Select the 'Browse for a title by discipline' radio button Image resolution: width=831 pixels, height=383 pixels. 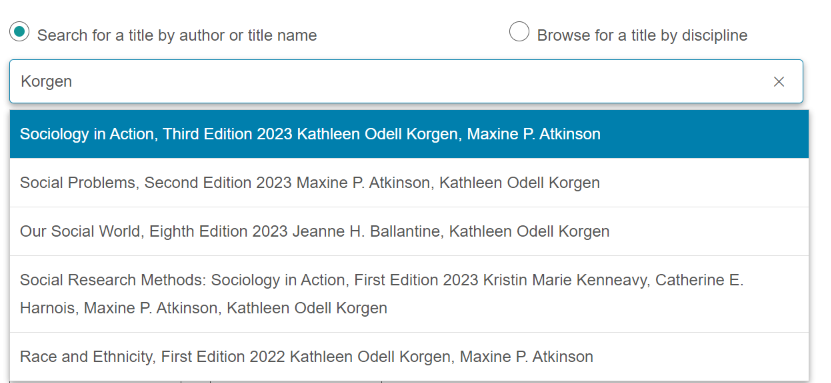coord(519,32)
